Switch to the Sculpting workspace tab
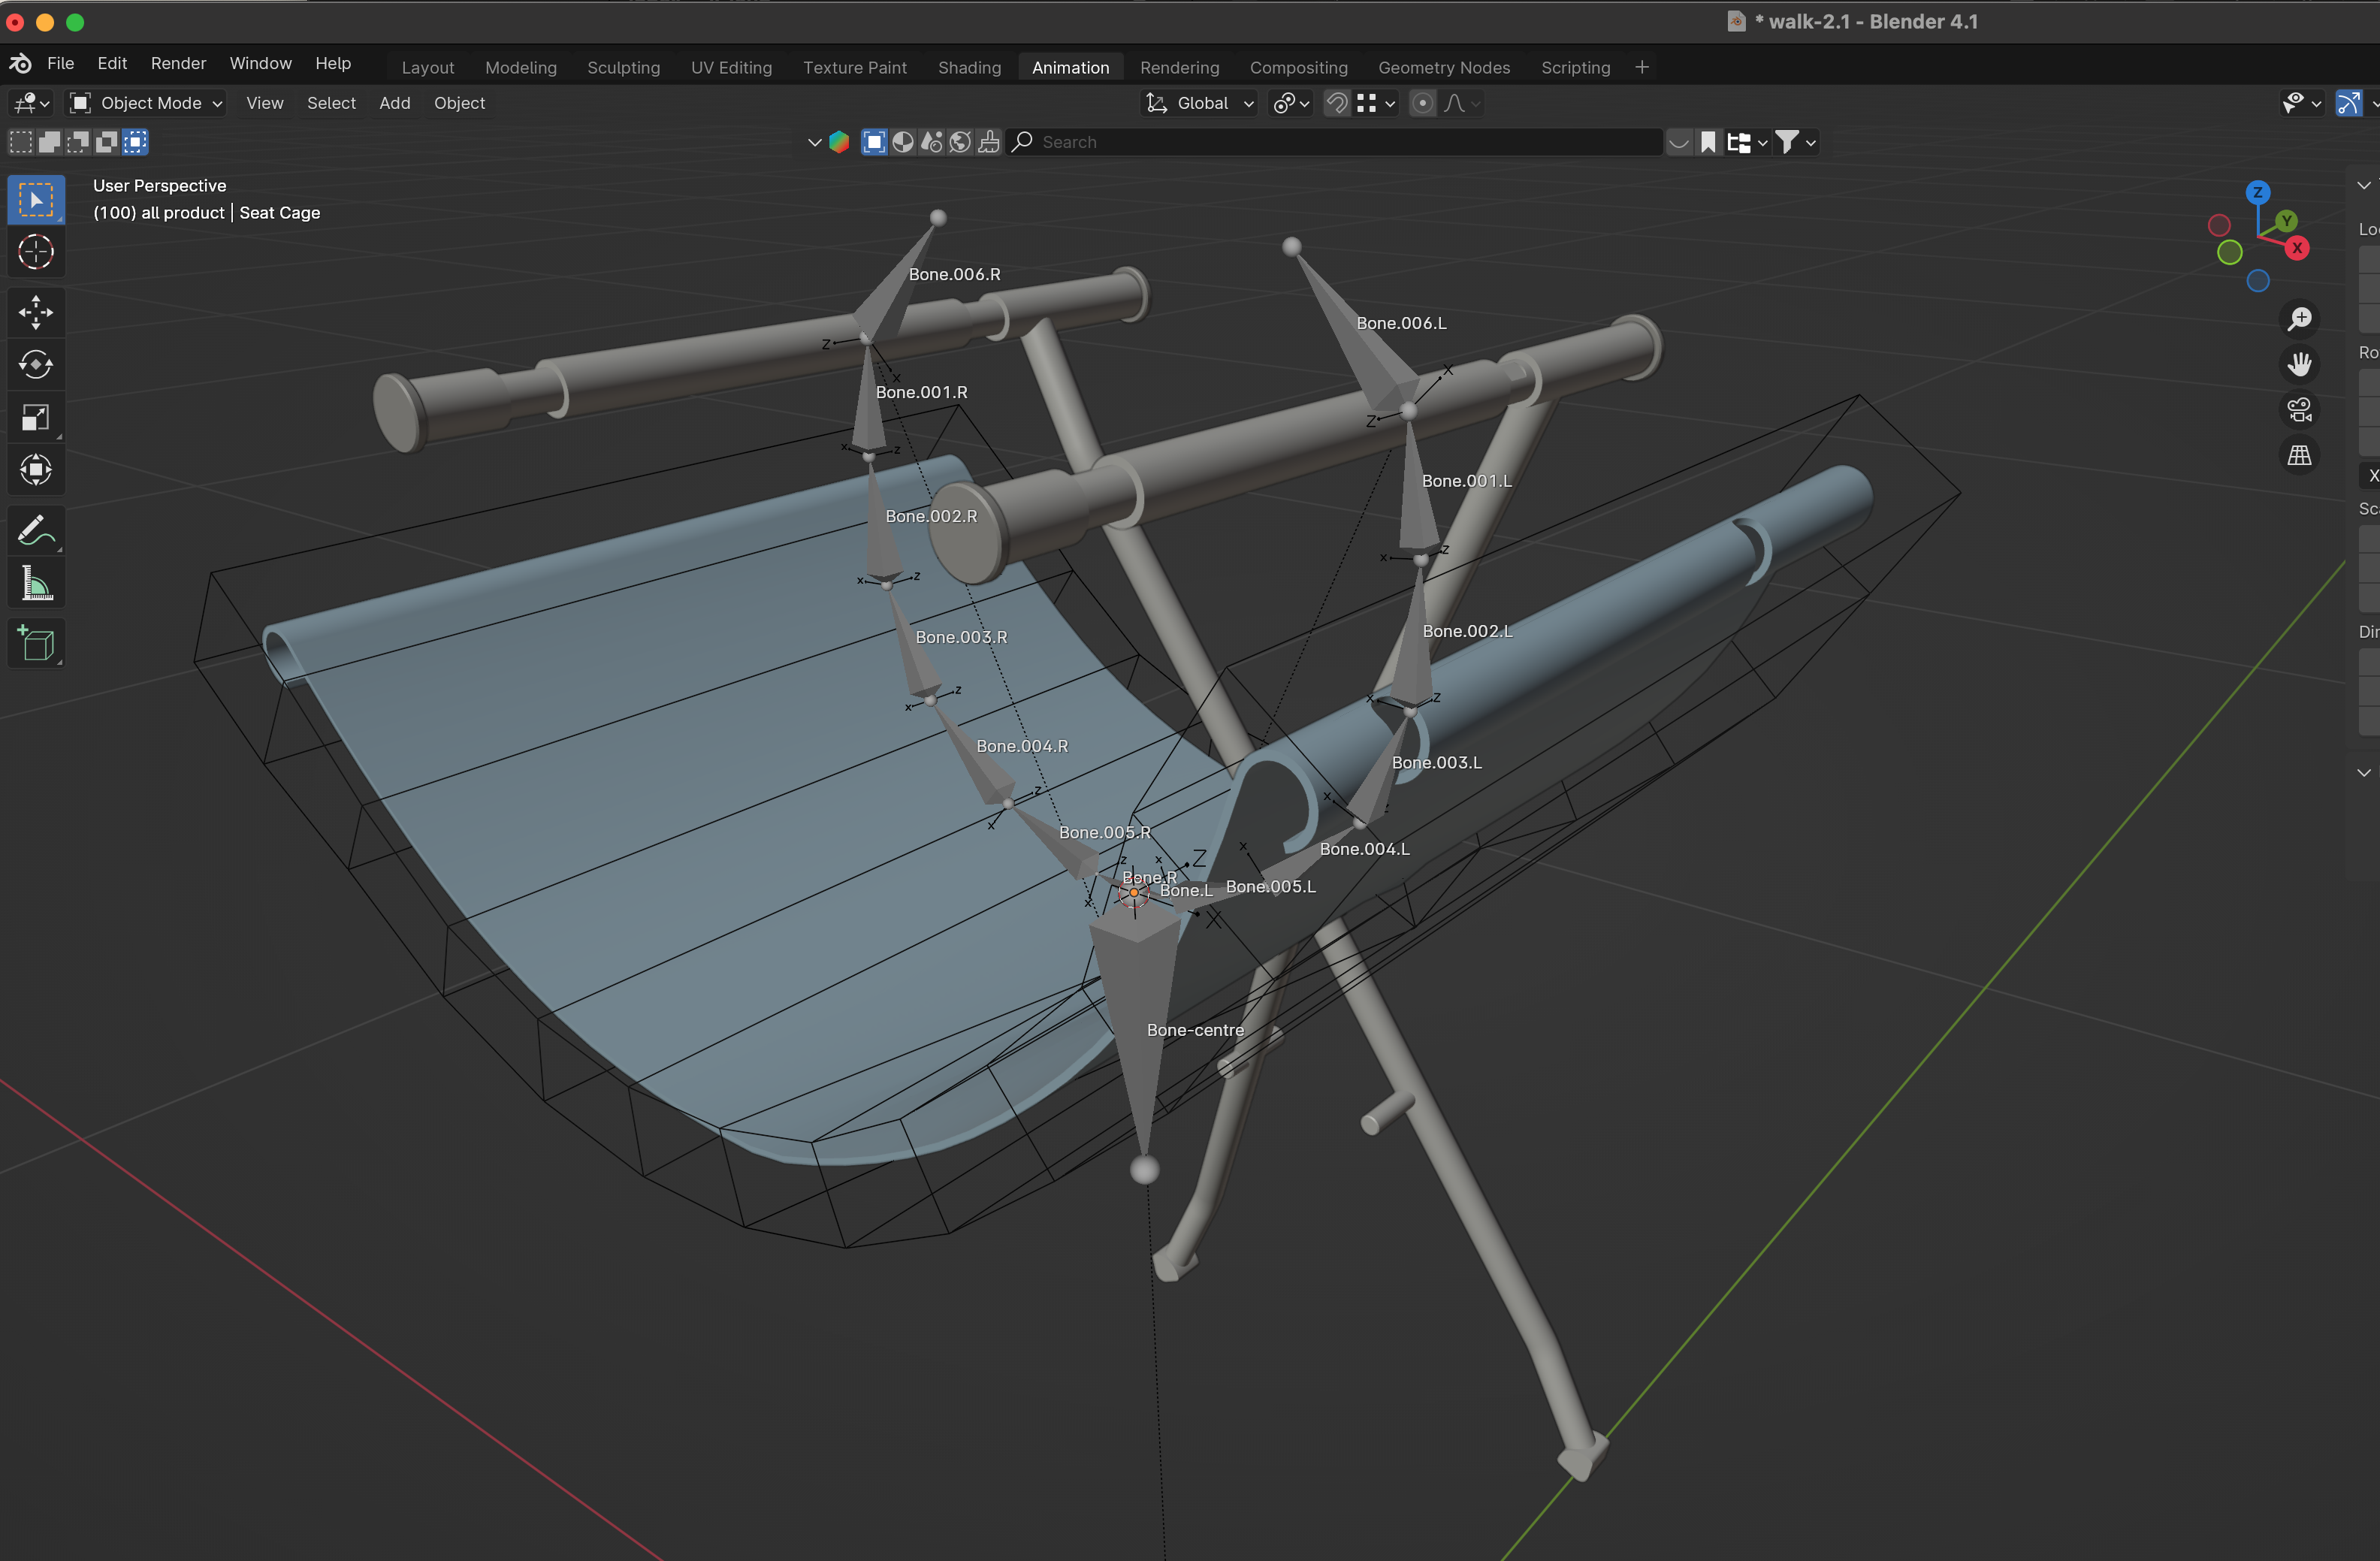Screen dimensions: 2380x1561 623,67
